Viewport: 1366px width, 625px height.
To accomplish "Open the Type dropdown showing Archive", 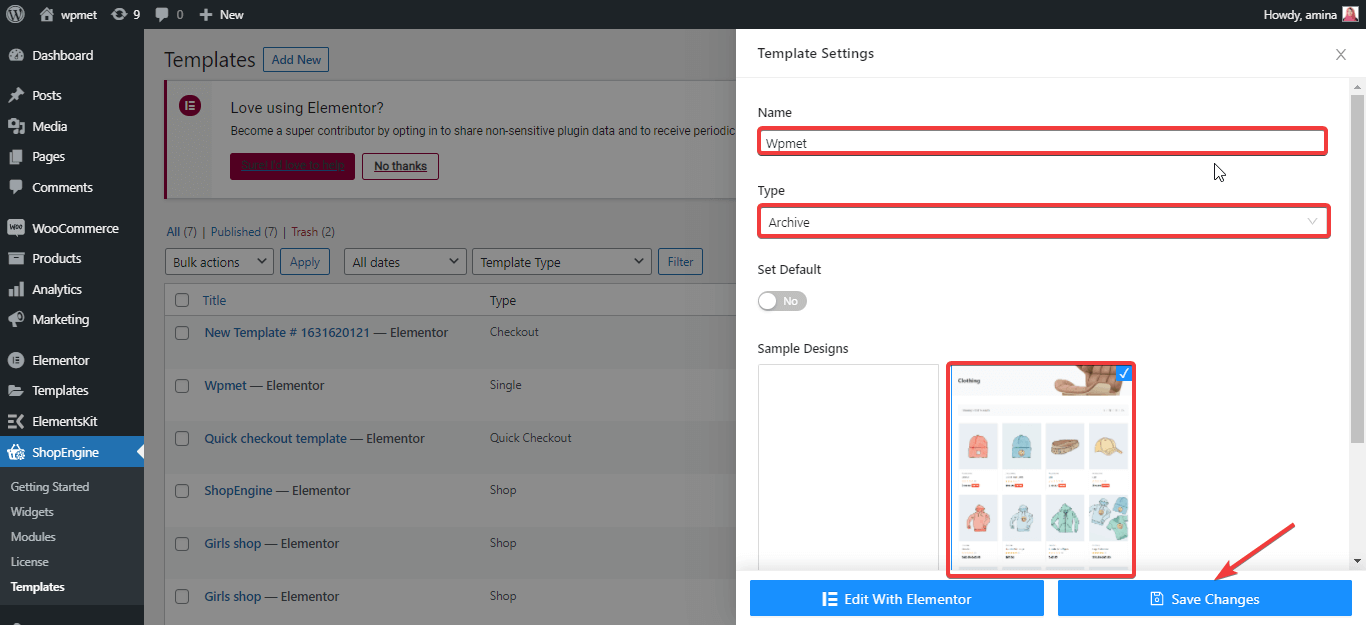I will 1043,222.
